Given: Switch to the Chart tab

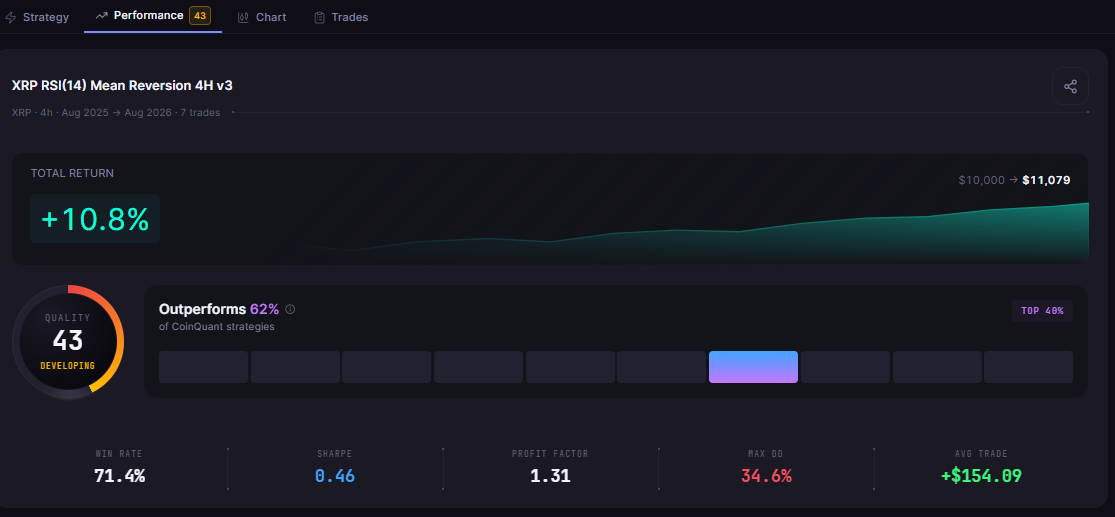Looking at the screenshot, I should (262, 17).
